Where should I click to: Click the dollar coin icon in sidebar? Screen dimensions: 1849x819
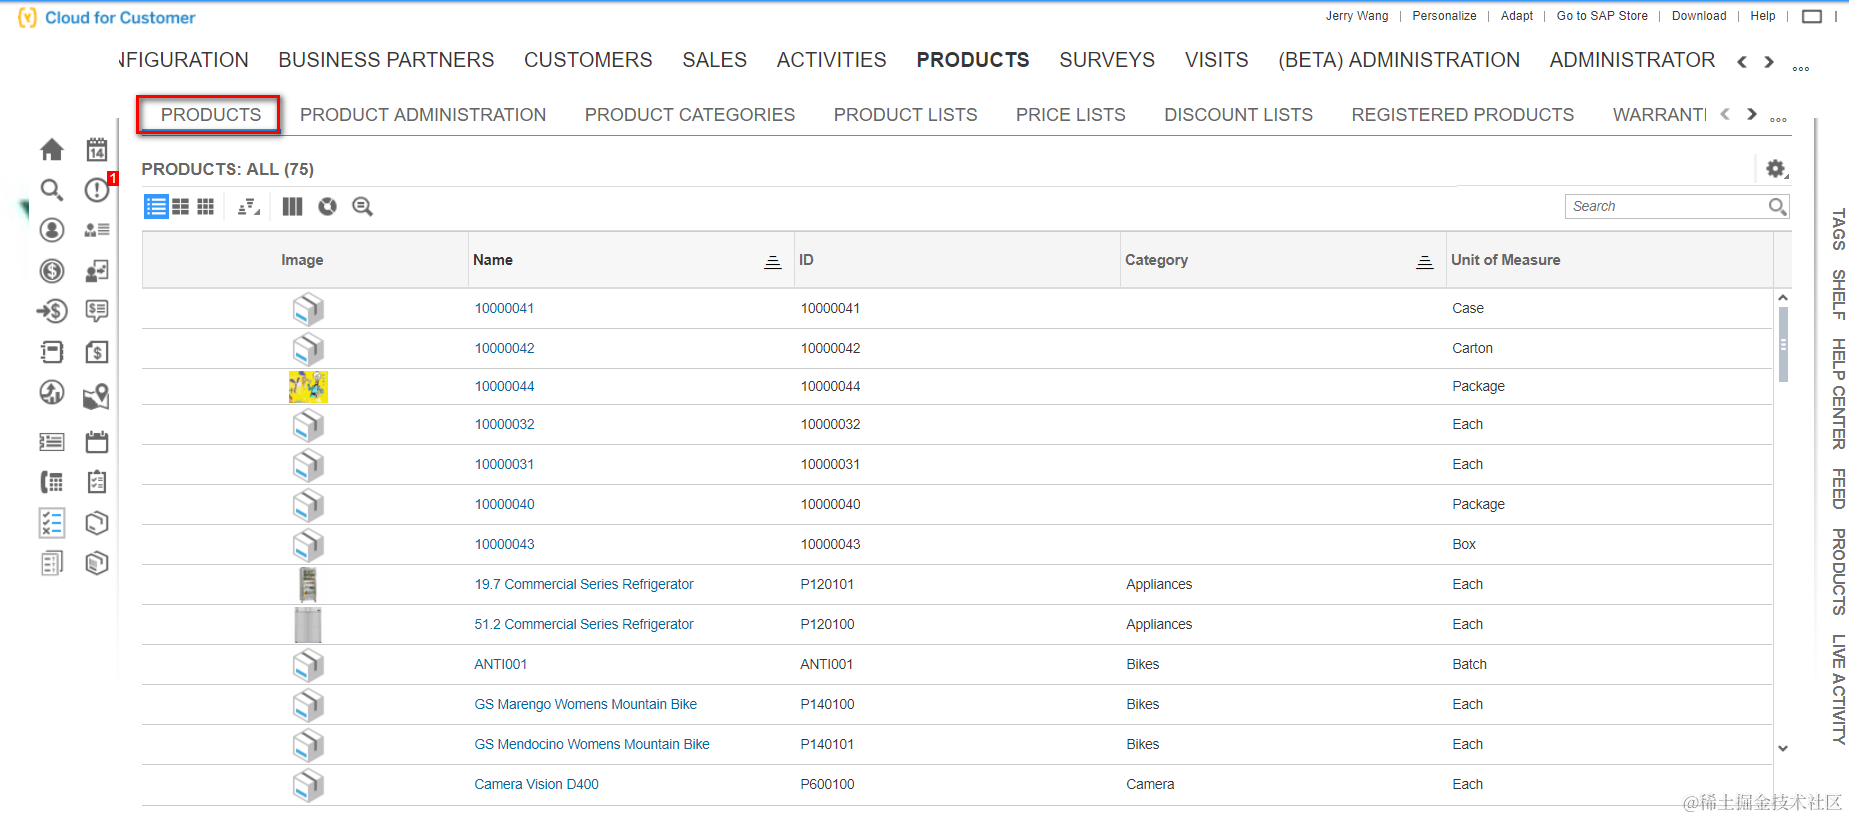coord(52,271)
